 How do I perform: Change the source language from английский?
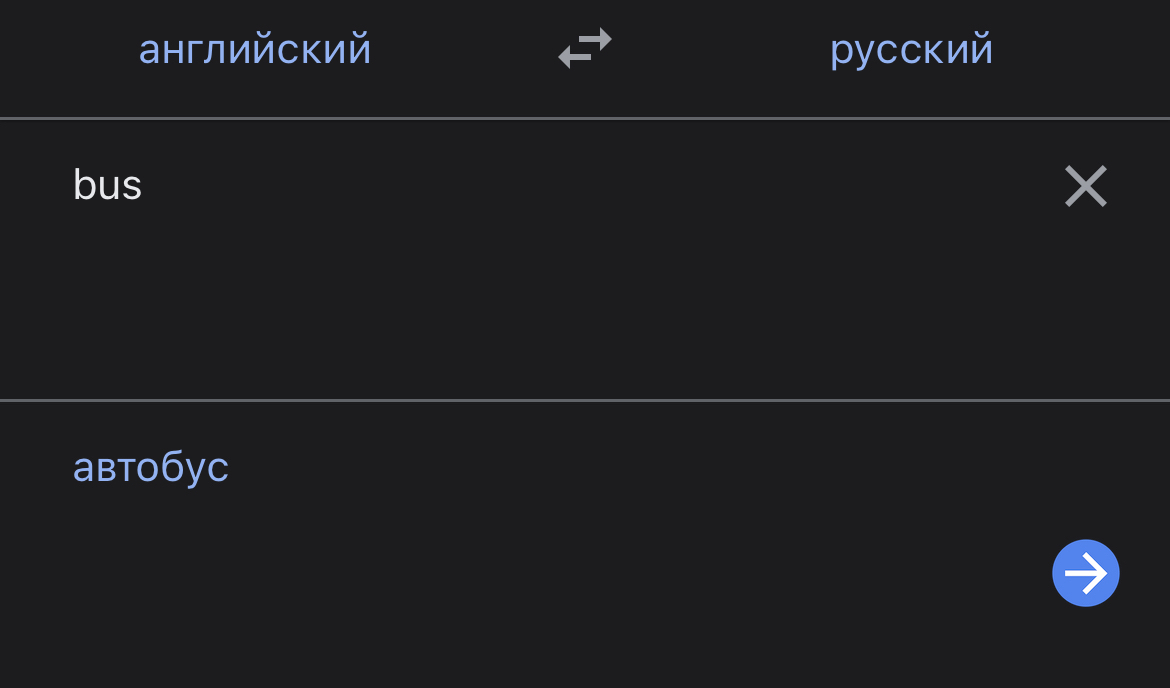coord(255,49)
